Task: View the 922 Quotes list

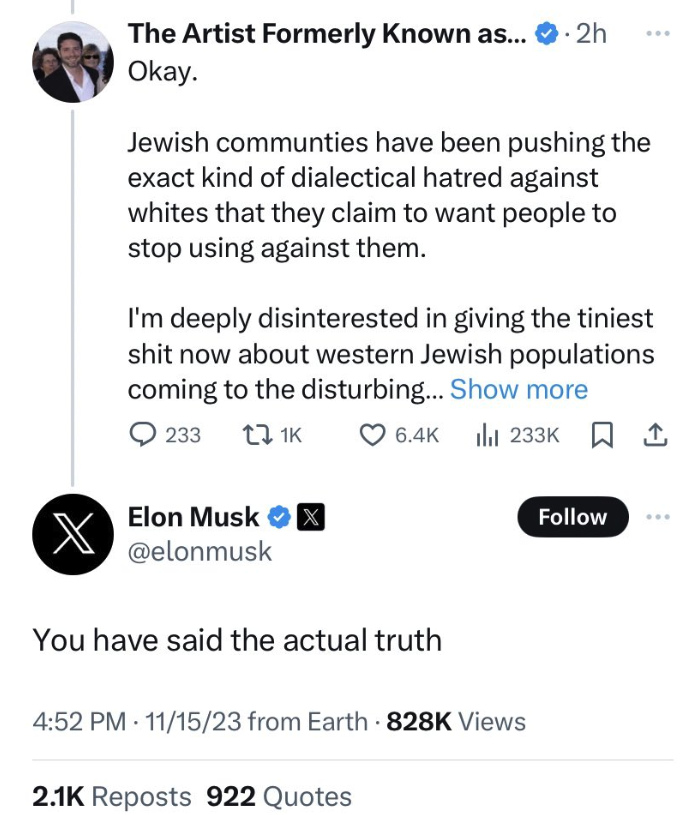Action: coord(279,796)
